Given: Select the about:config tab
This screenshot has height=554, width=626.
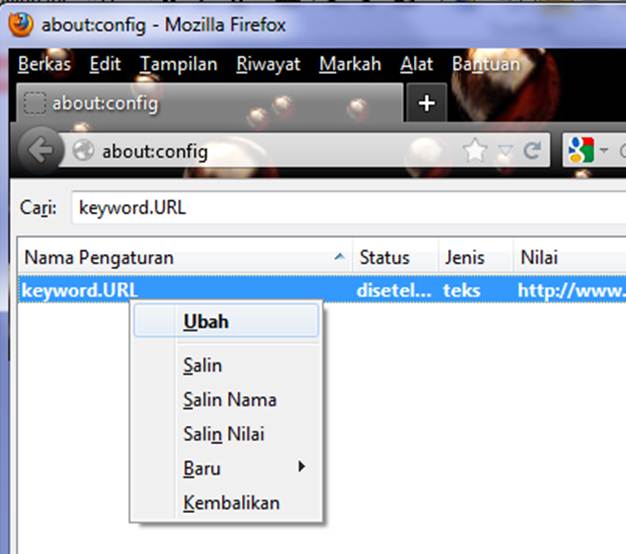Looking at the screenshot, I should [x=210, y=103].
